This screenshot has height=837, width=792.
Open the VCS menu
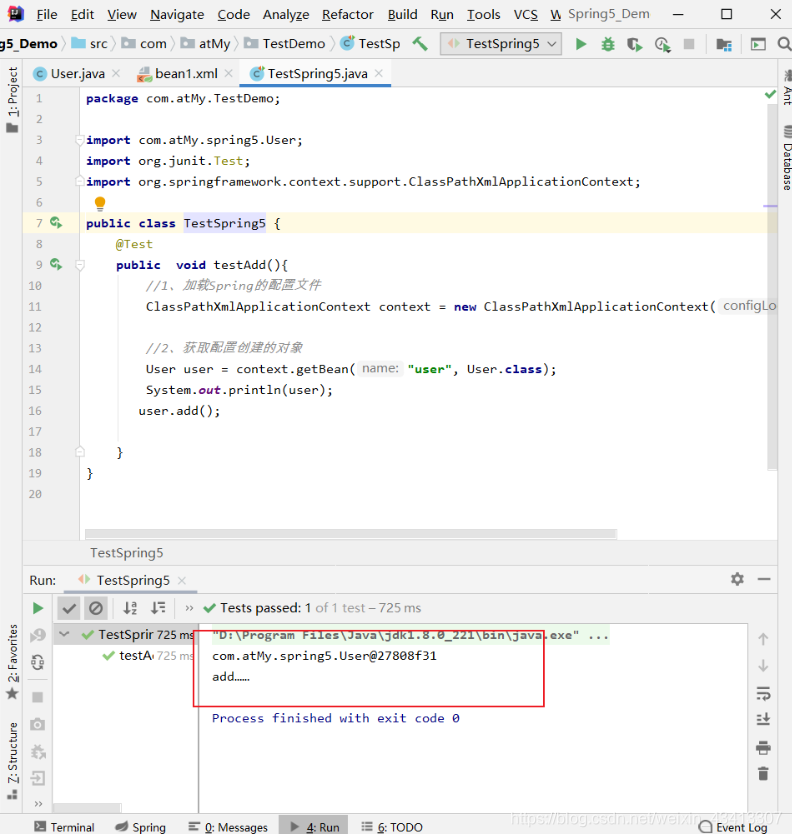click(x=526, y=14)
